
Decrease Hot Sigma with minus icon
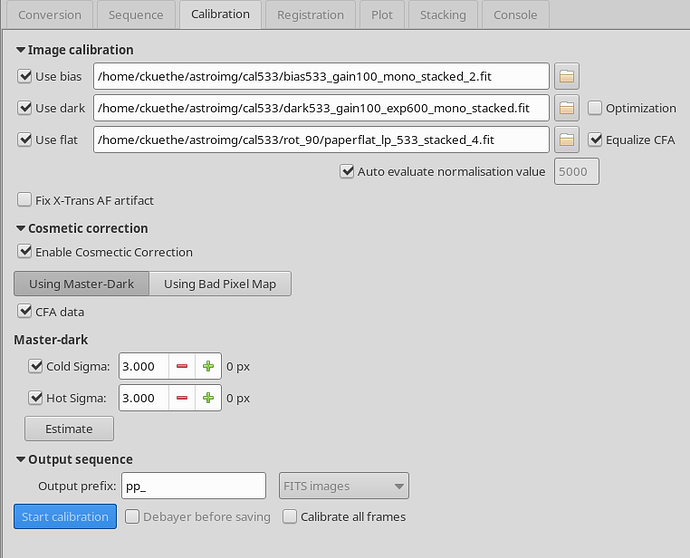tap(182, 398)
